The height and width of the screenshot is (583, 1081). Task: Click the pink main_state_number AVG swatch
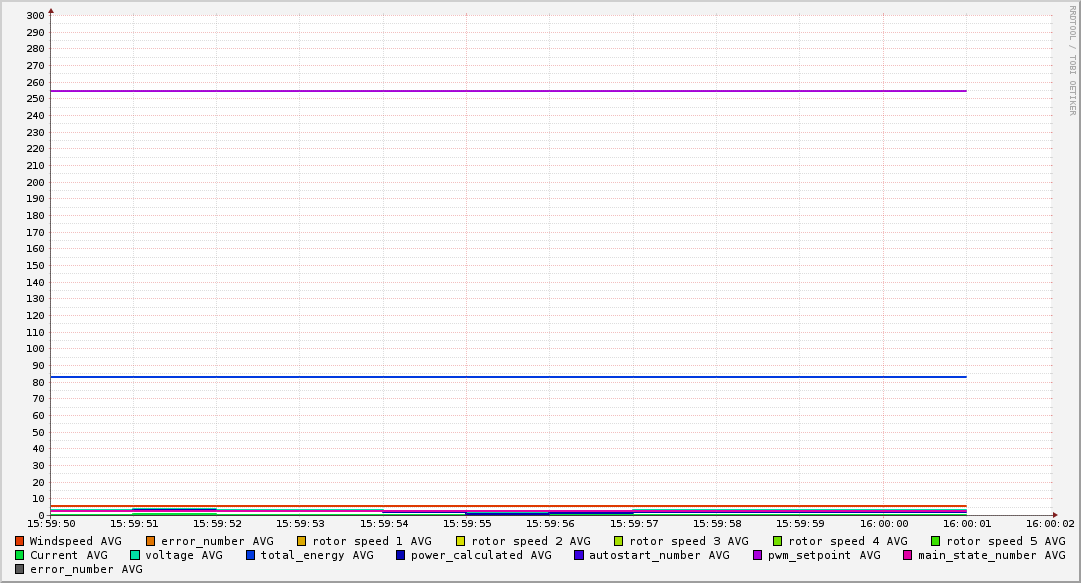908,555
